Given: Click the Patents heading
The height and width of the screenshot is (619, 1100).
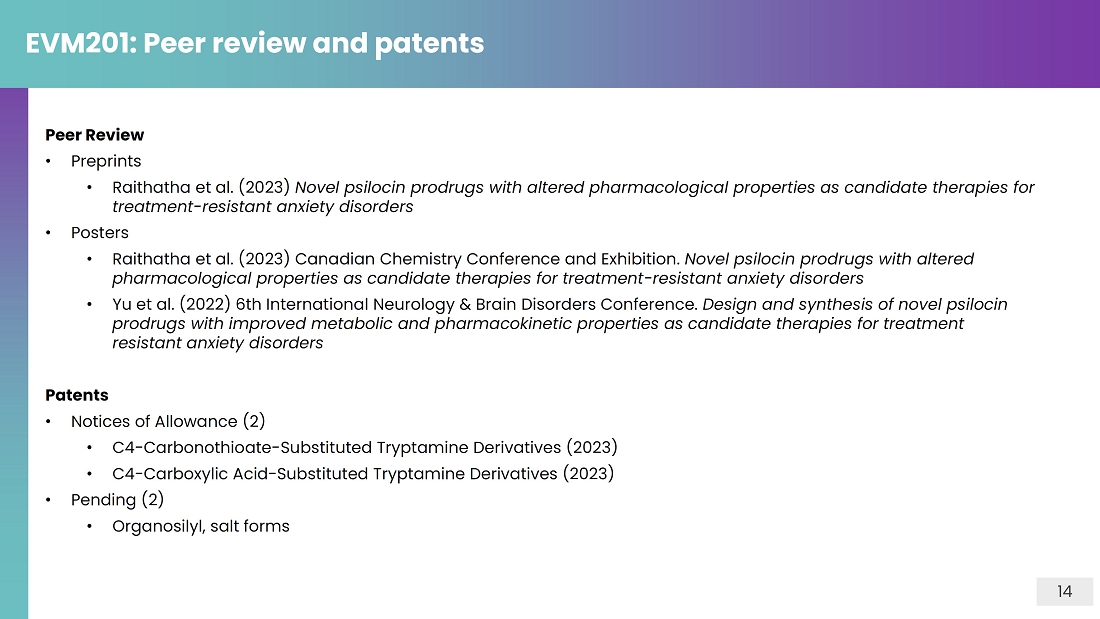Looking at the screenshot, I should tap(77, 395).
